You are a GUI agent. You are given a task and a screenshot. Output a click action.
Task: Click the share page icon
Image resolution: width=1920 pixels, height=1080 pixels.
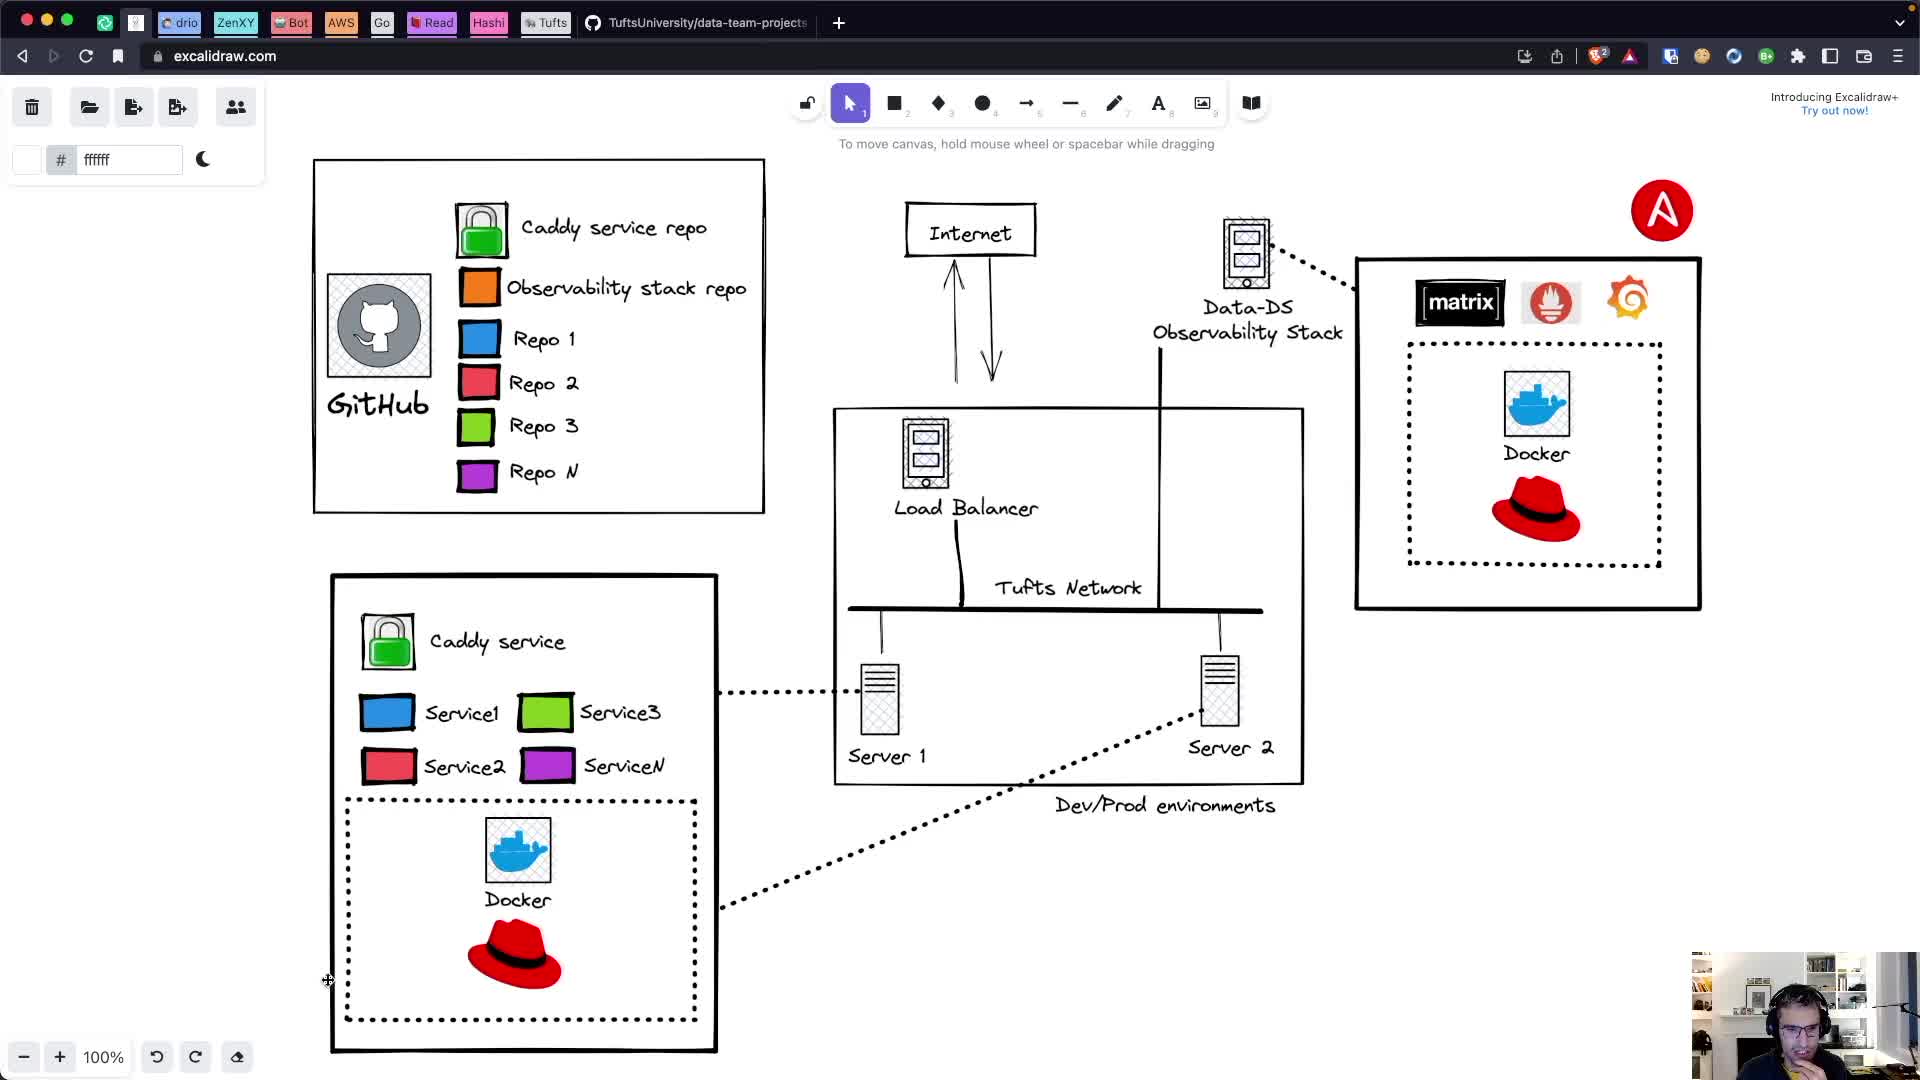pos(1557,56)
